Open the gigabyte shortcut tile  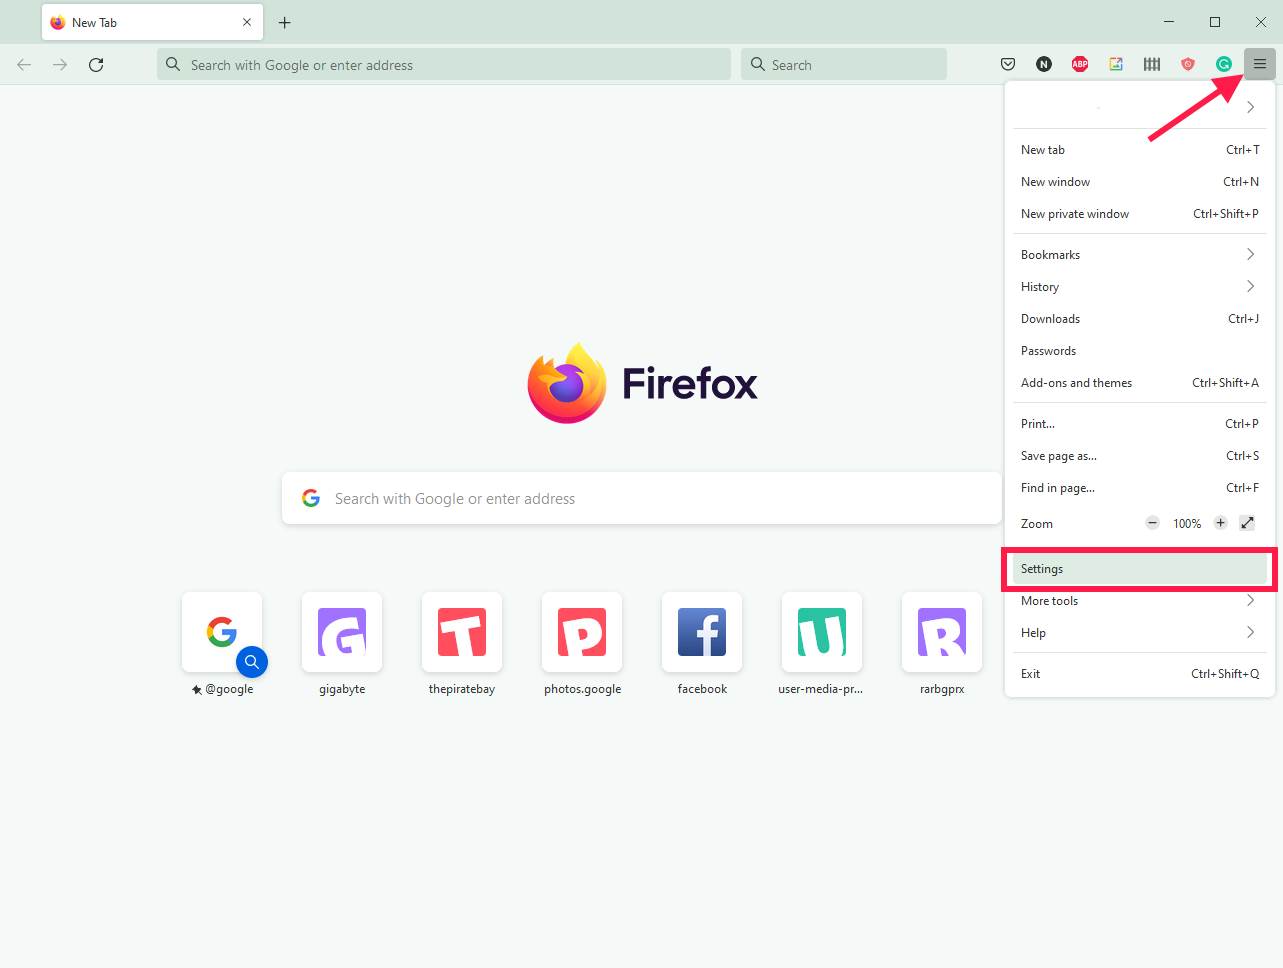coord(341,632)
